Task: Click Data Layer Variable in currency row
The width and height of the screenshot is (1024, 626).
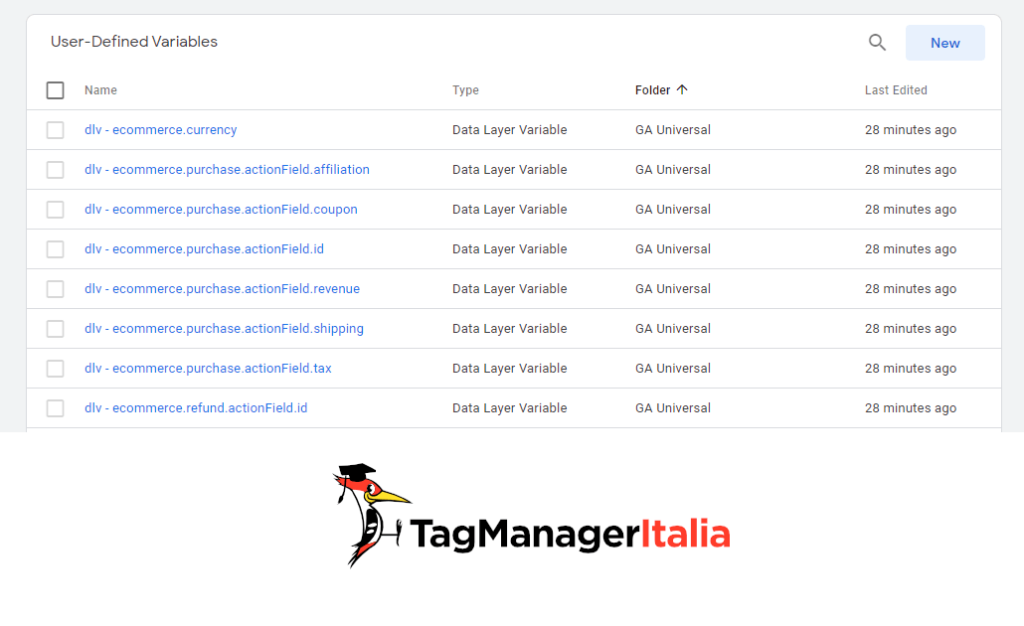Action: tap(509, 130)
